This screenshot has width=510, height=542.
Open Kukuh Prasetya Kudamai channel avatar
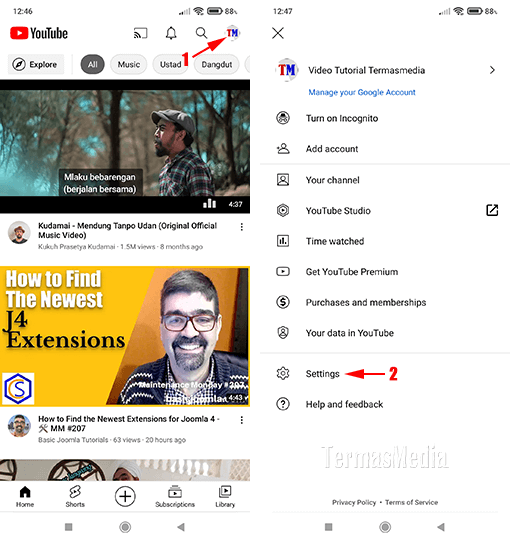coord(19,232)
